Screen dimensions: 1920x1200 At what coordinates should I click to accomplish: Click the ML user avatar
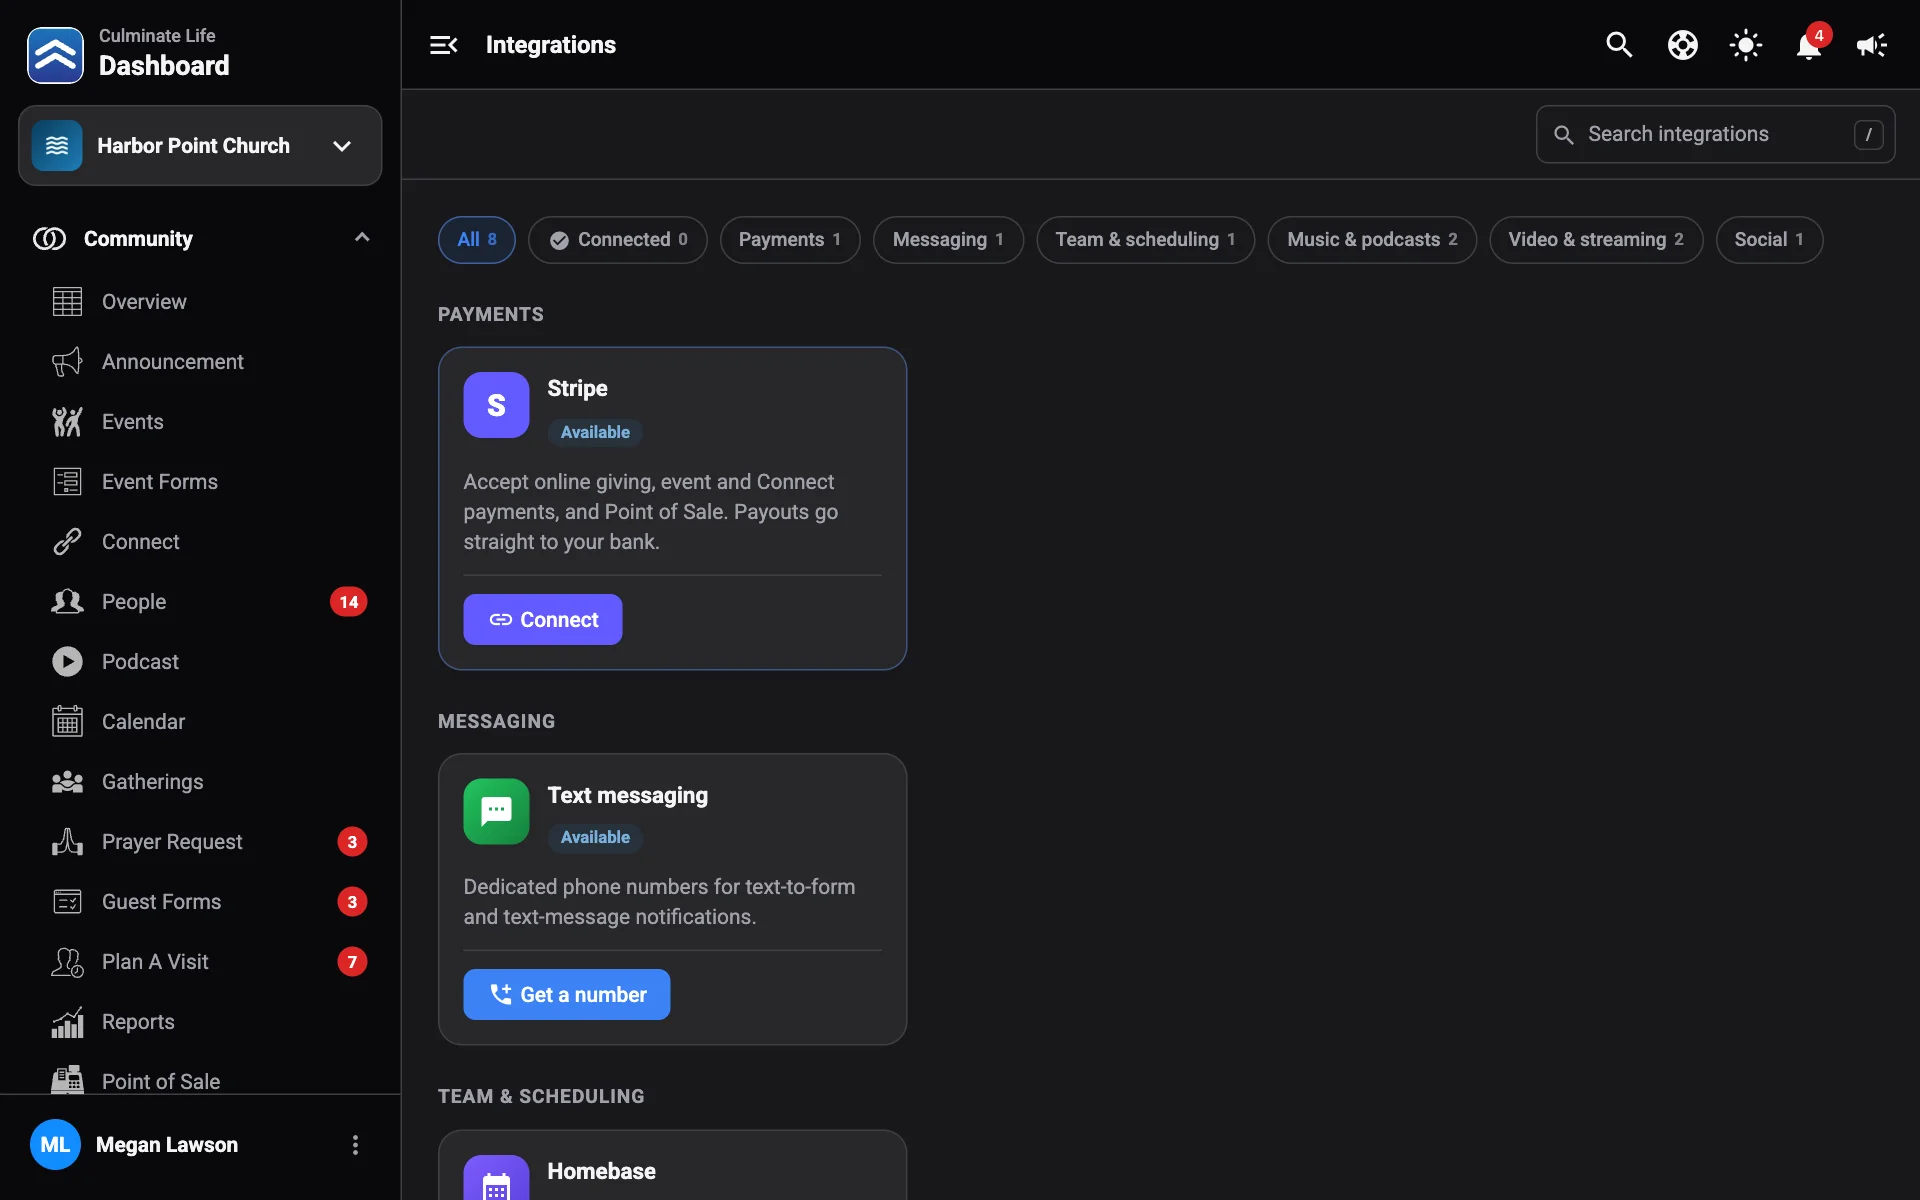click(x=55, y=1145)
